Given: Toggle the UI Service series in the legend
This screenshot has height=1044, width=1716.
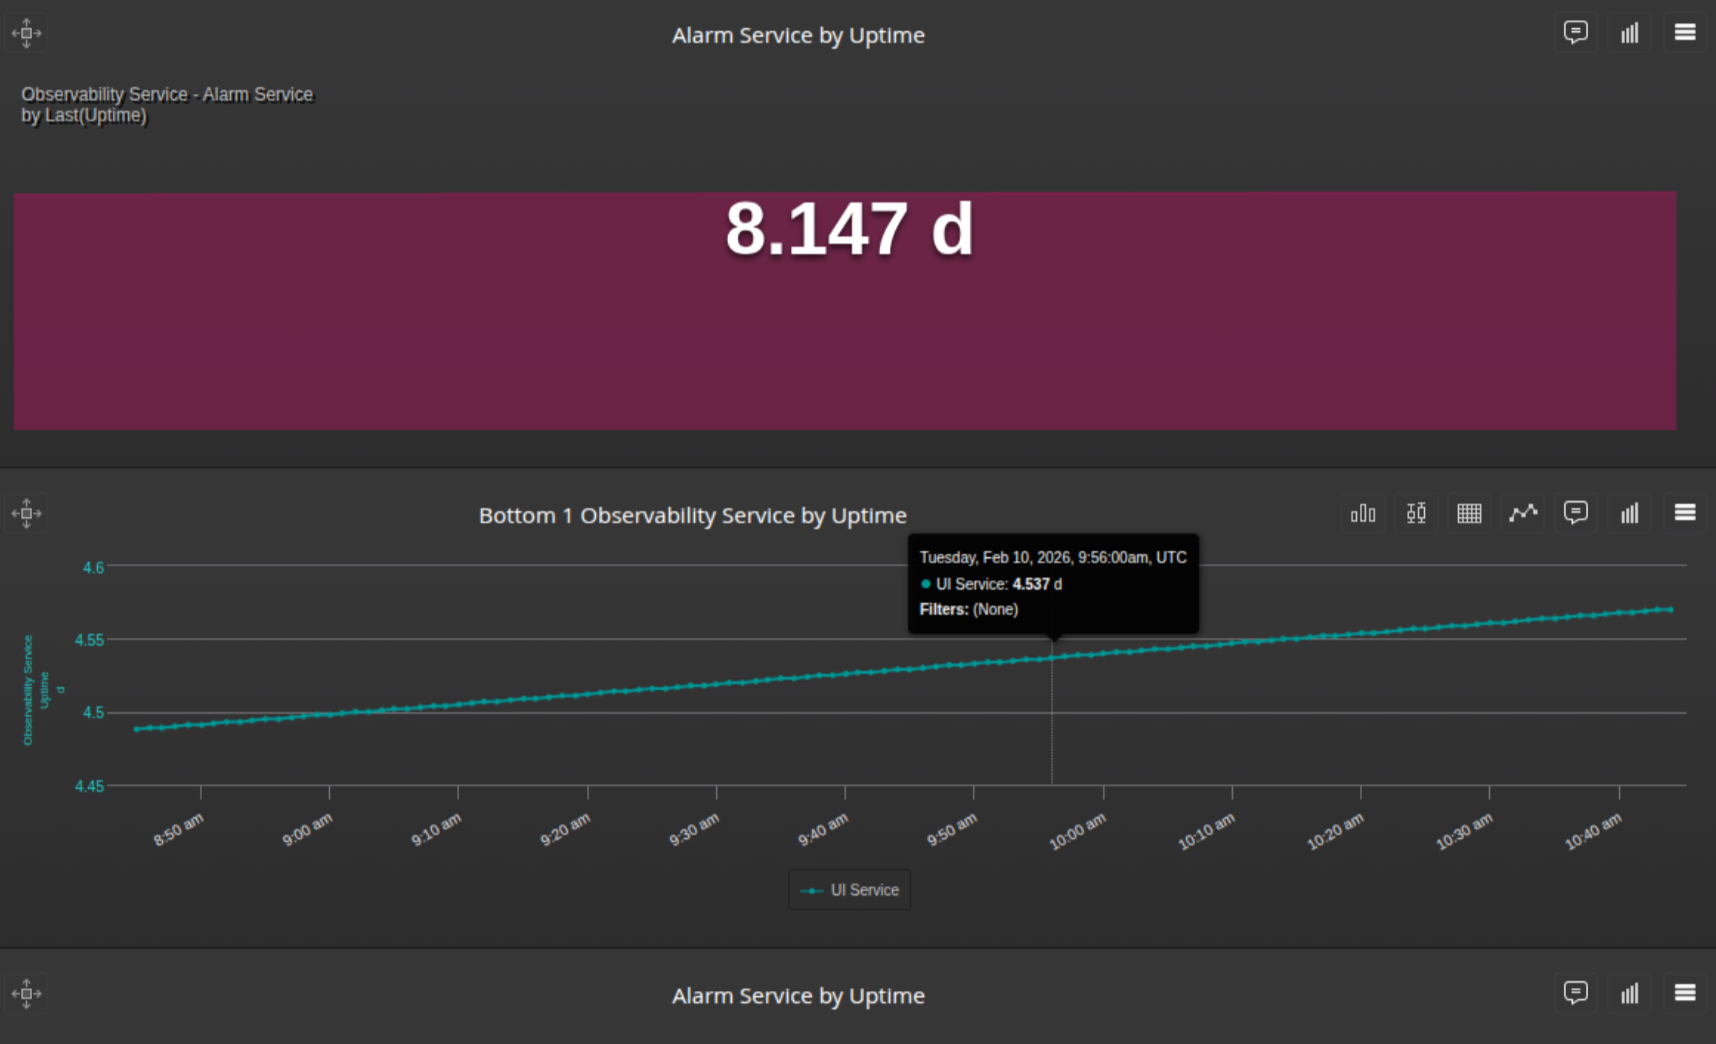Looking at the screenshot, I should (849, 889).
